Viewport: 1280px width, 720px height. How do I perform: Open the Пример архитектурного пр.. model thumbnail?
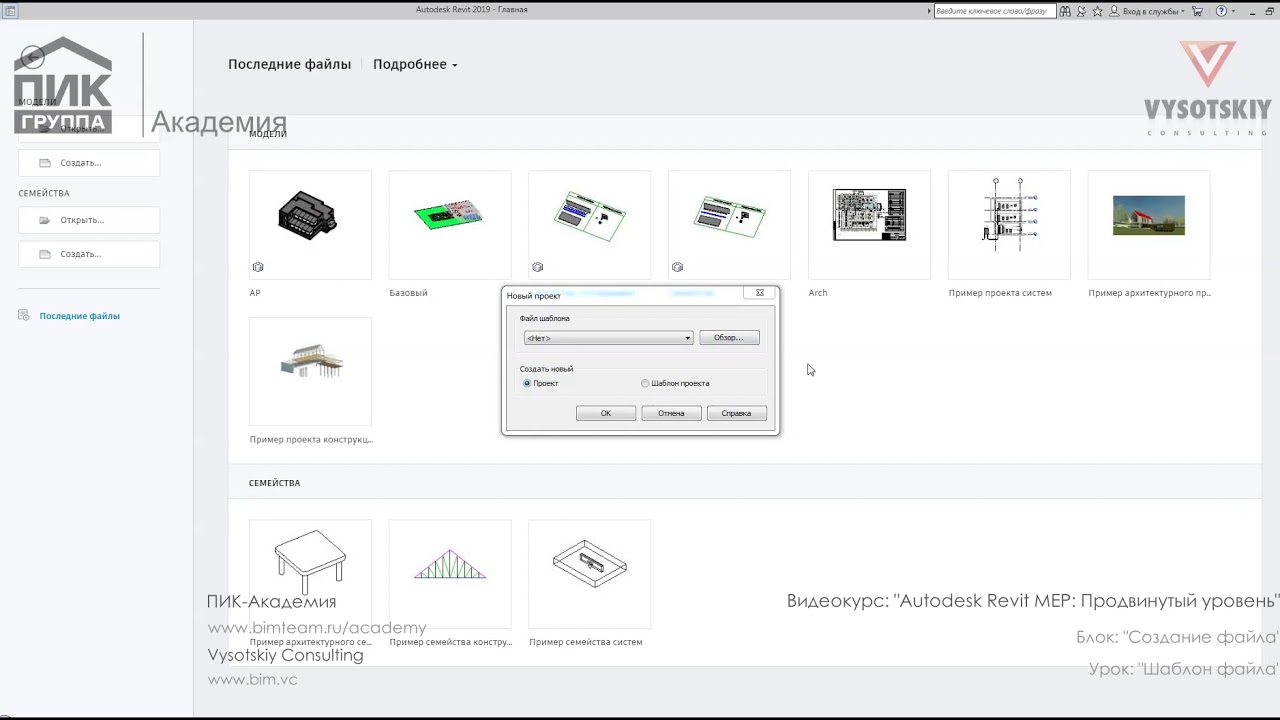coord(1149,224)
